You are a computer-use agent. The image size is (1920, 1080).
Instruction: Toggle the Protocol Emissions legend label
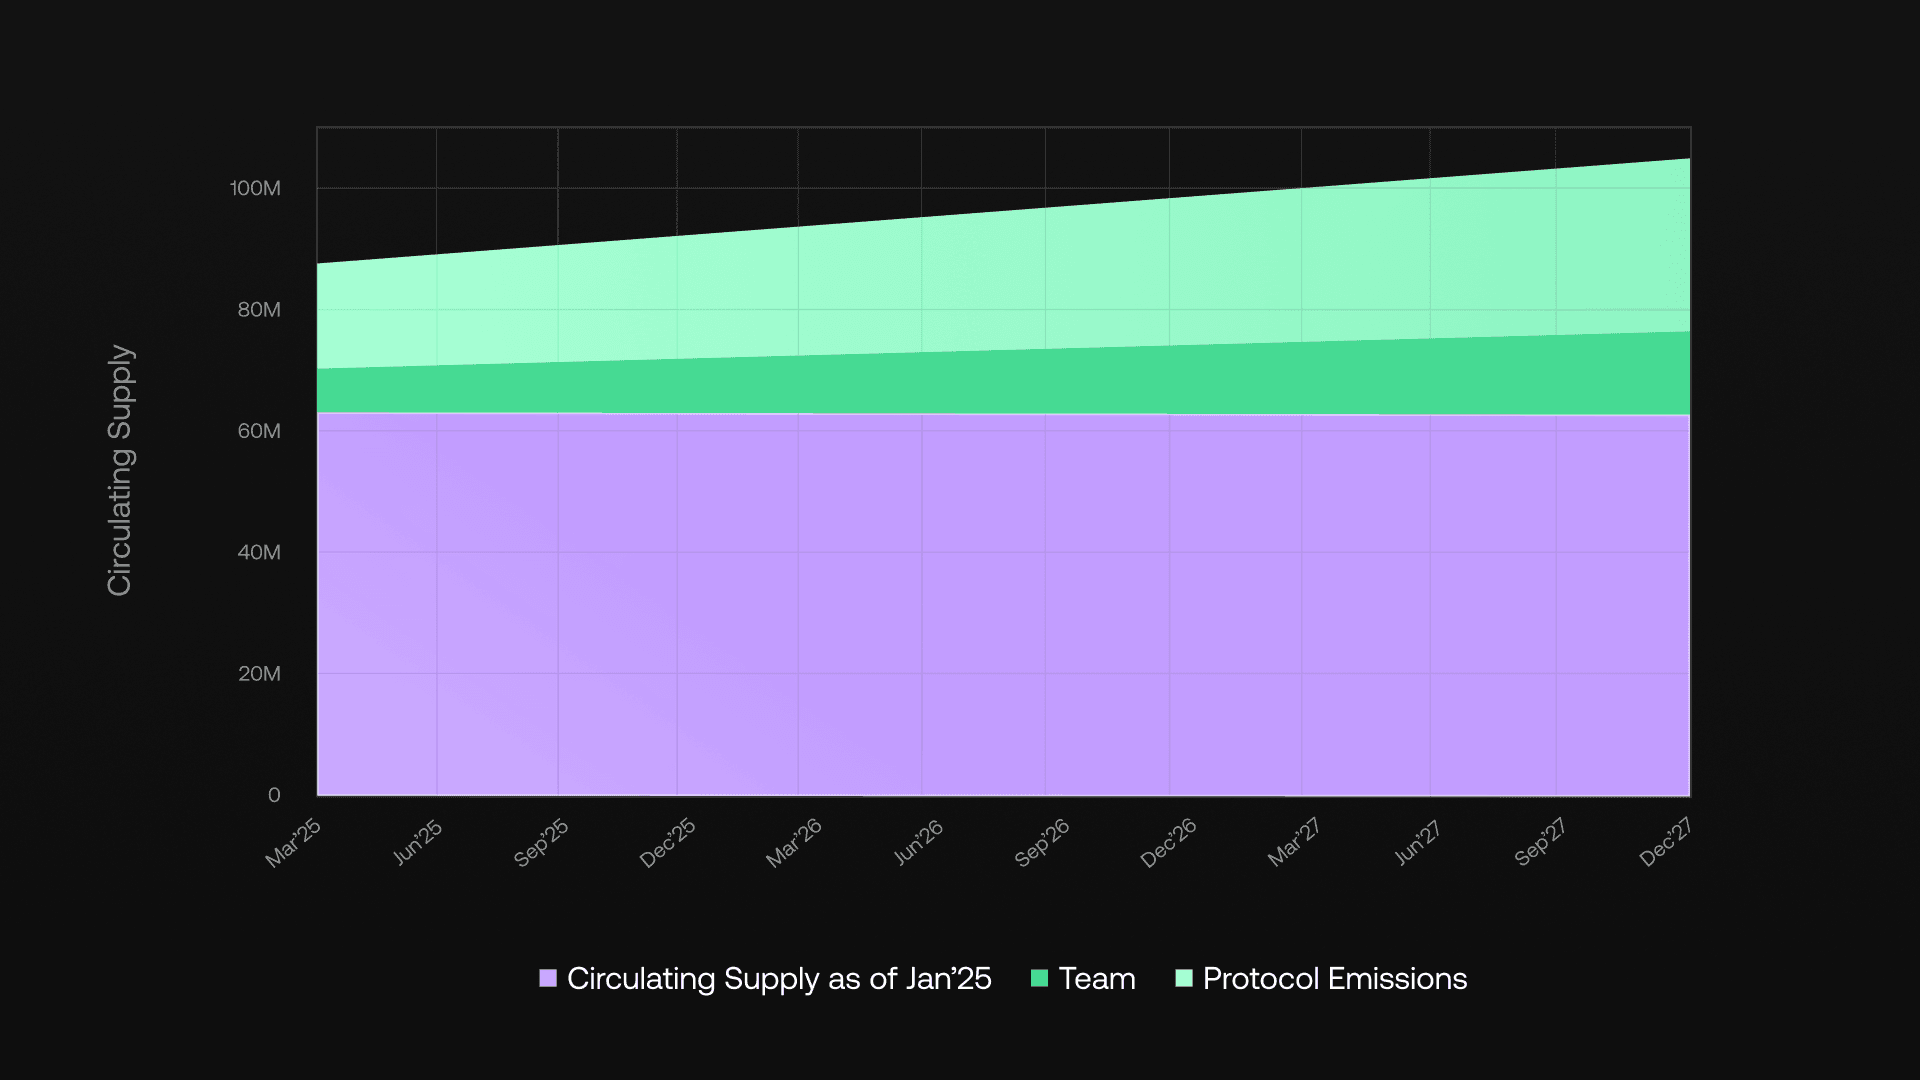(1334, 978)
